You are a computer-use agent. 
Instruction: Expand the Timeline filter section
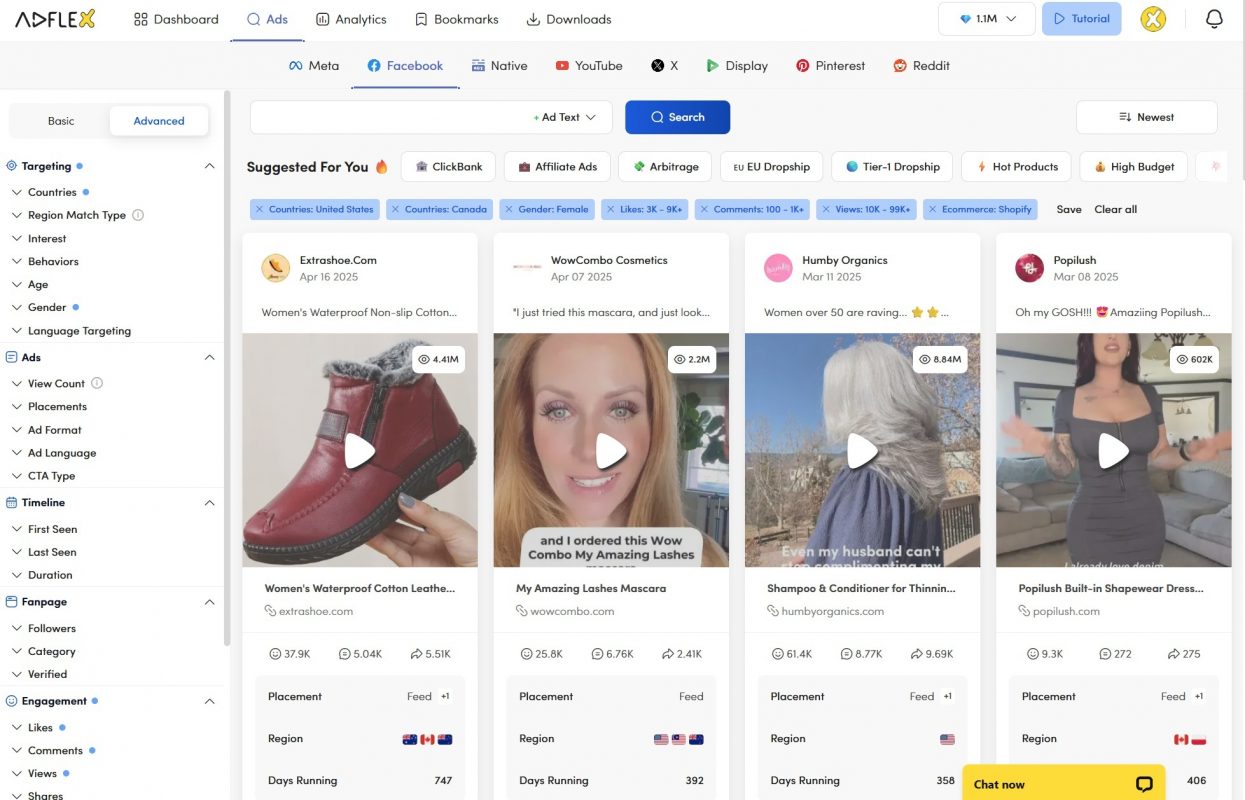[43, 502]
